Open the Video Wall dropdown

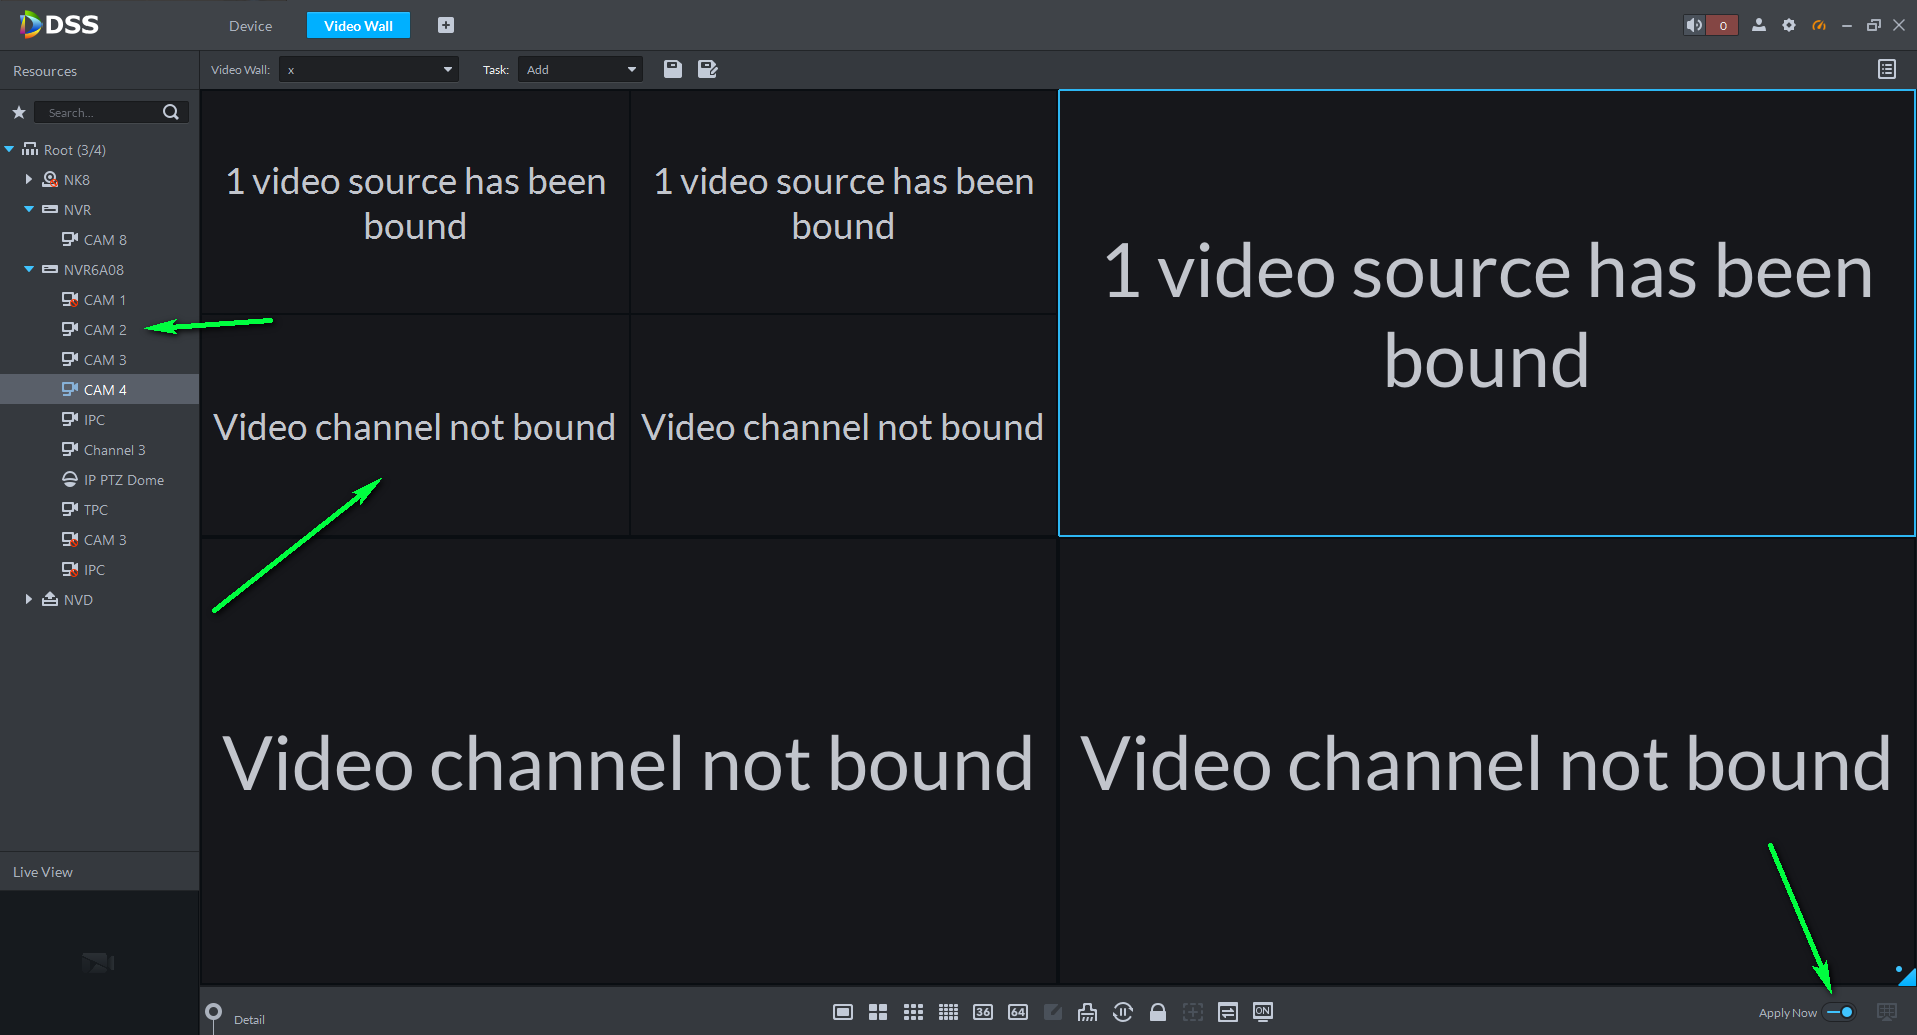368,69
